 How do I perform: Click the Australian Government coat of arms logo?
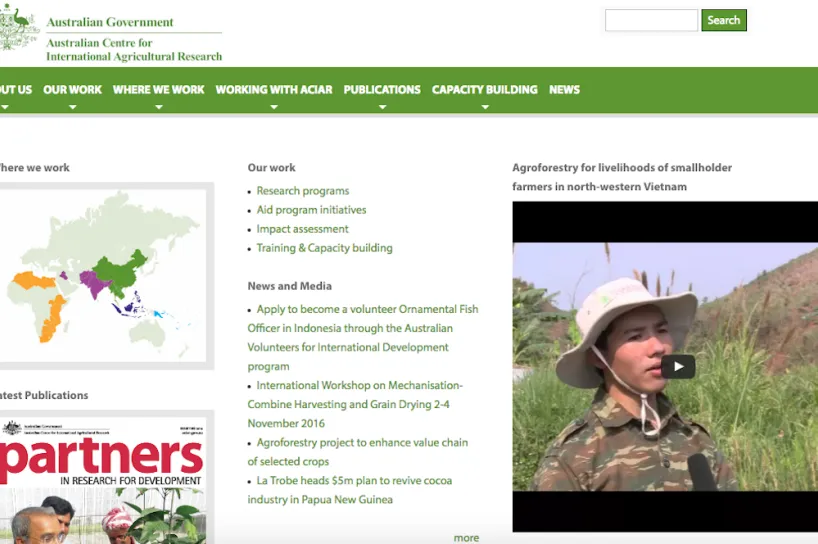tap(19, 27)
